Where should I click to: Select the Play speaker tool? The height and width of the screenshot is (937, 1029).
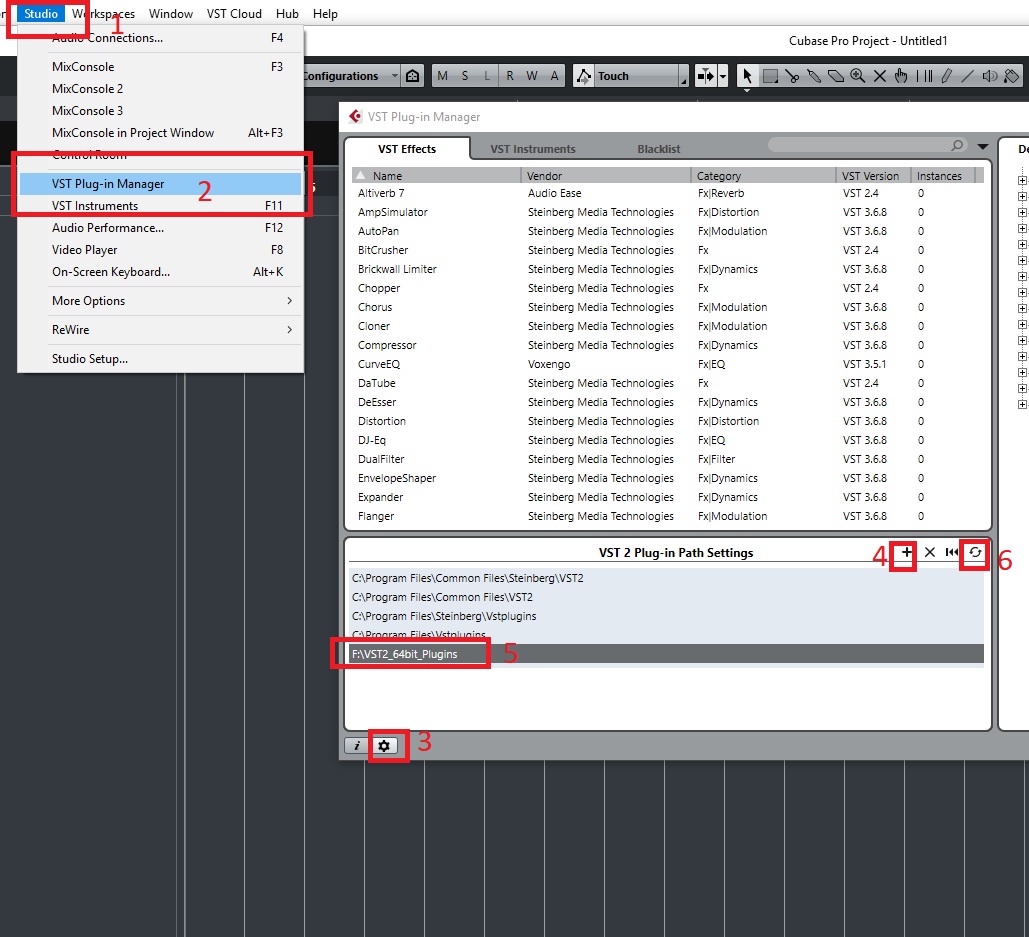click(990, 76)
